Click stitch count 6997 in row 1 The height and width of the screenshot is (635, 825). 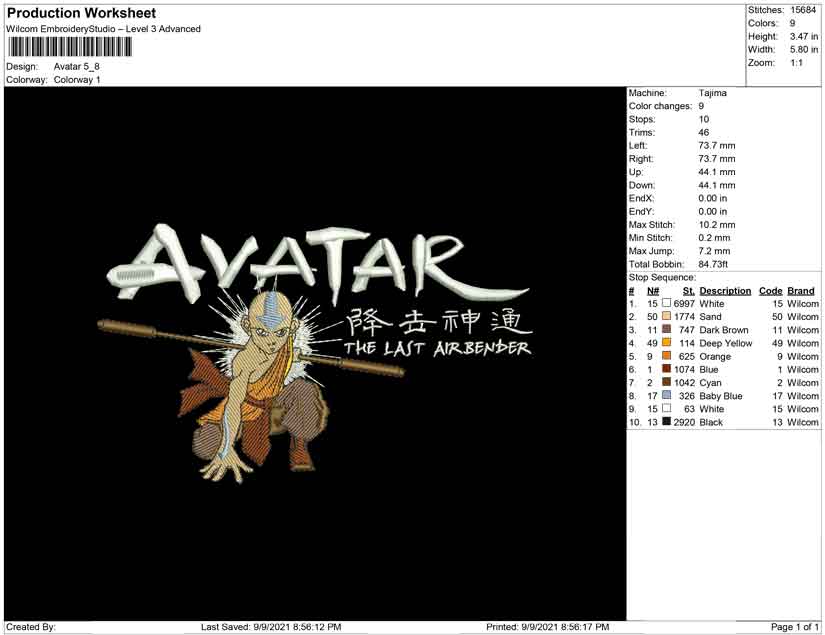[685, 304]
